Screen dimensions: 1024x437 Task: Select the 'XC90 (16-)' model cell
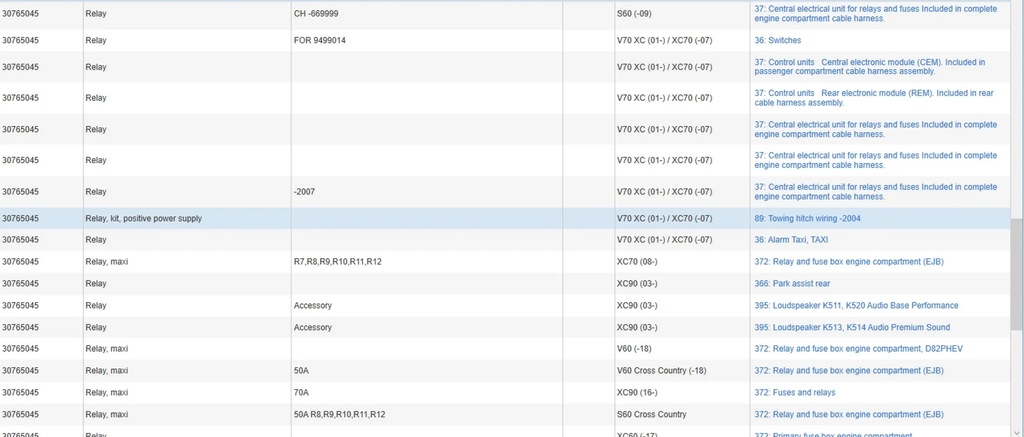[x=682, y=393]
